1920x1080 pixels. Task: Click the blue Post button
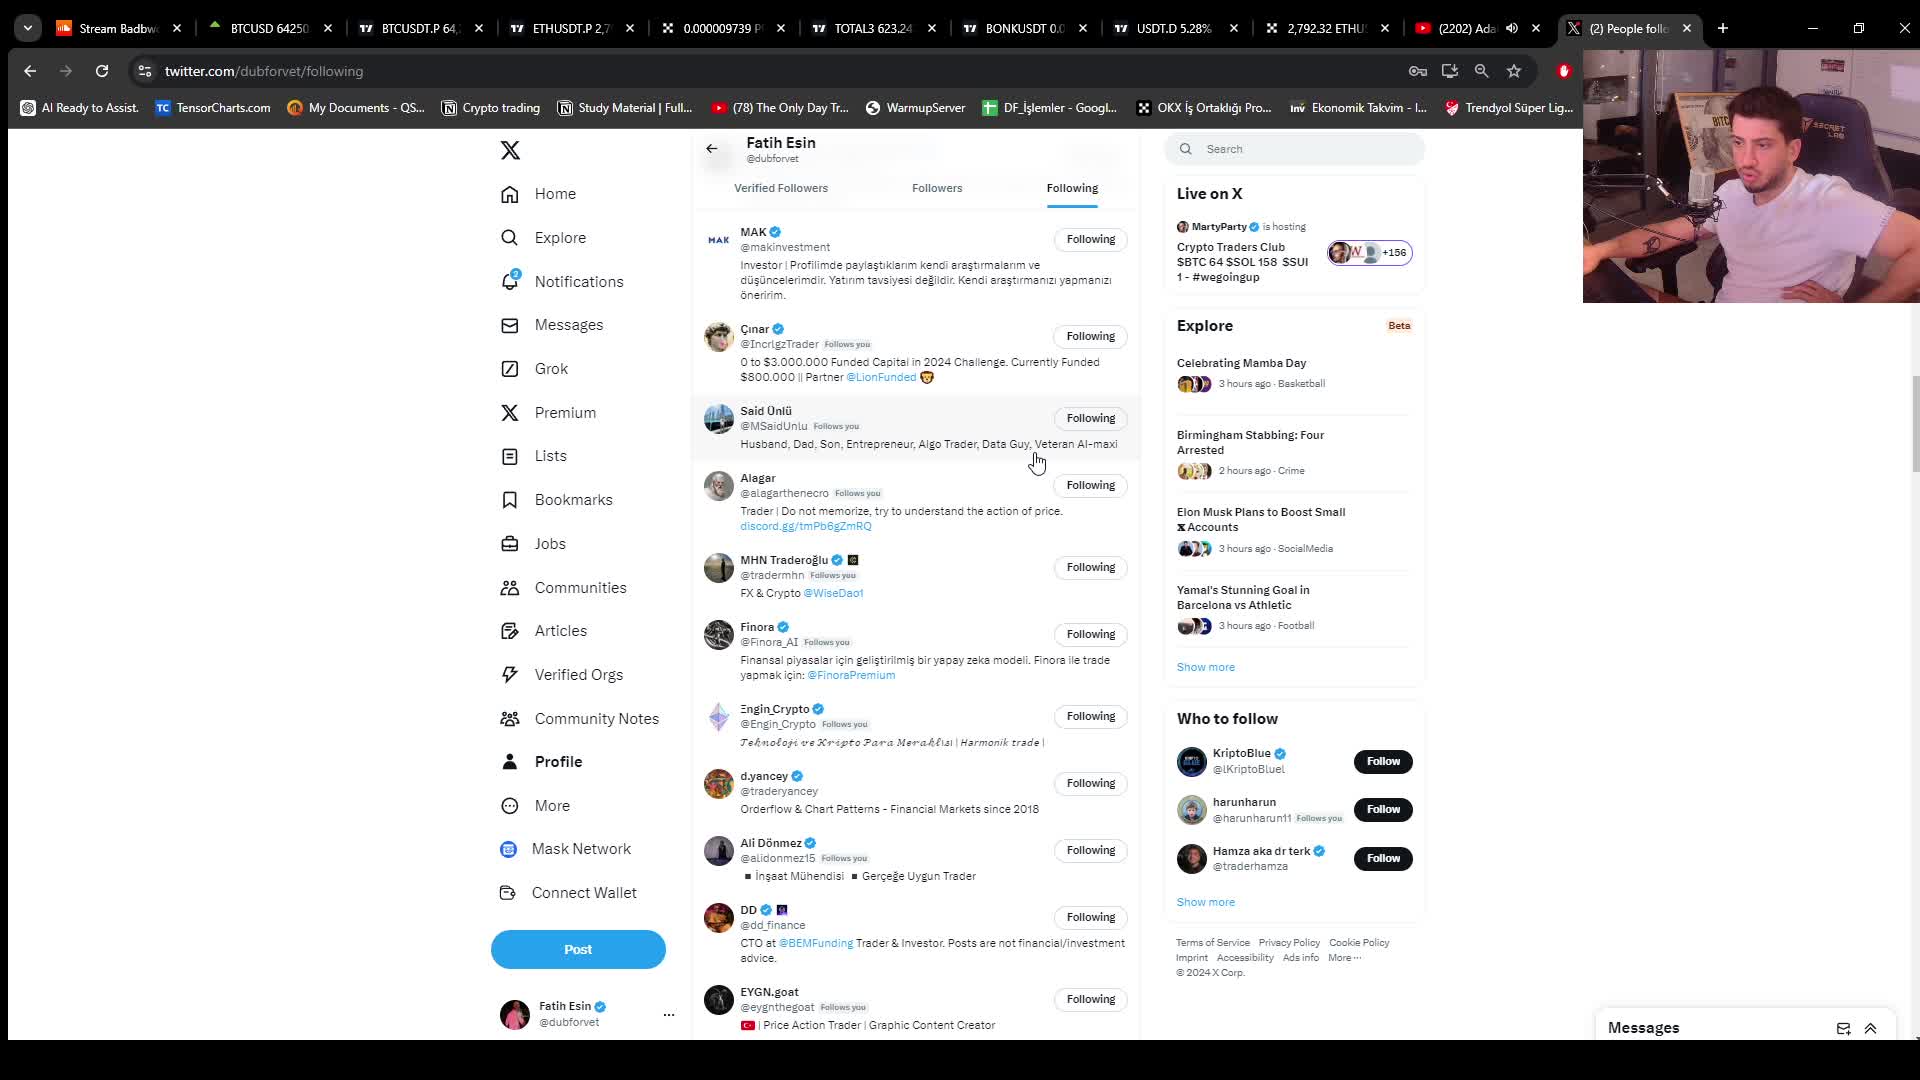pyautogui.click(x=578, y=950)
